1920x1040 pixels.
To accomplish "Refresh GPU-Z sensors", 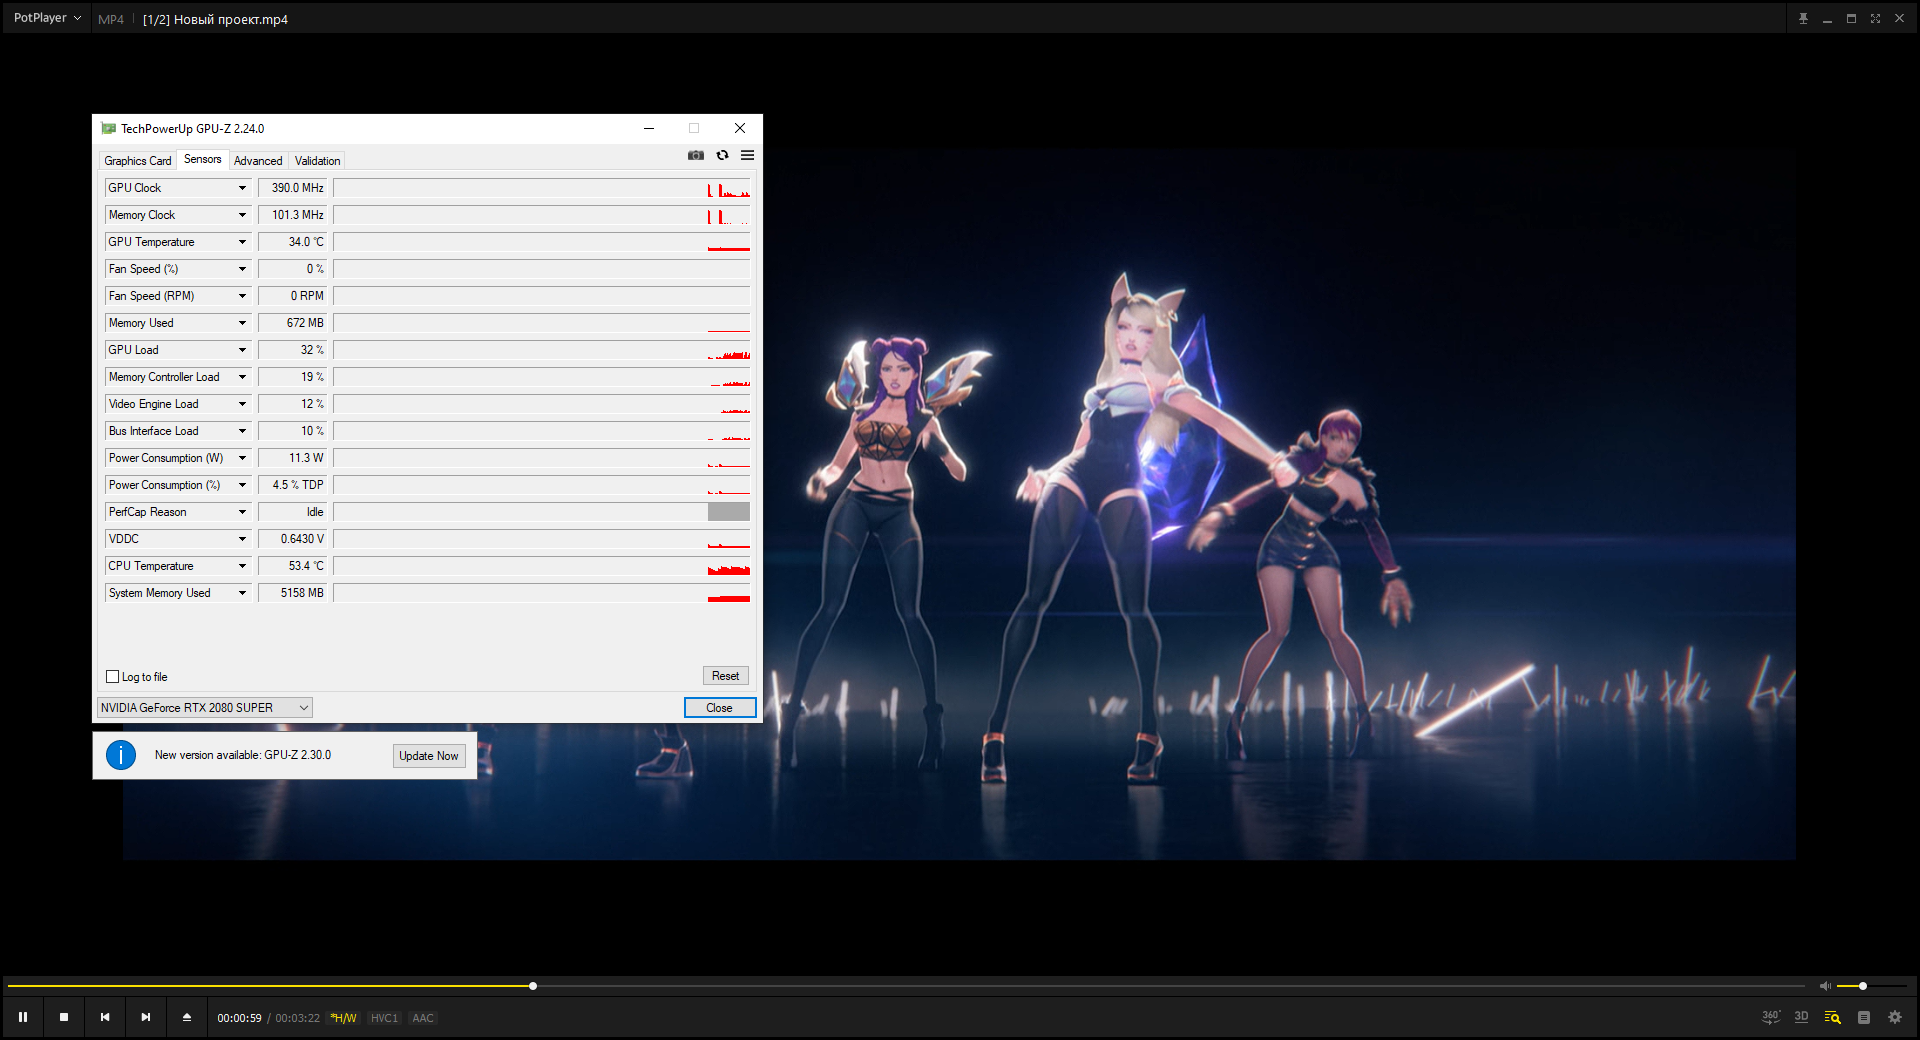I will (722, 155).
